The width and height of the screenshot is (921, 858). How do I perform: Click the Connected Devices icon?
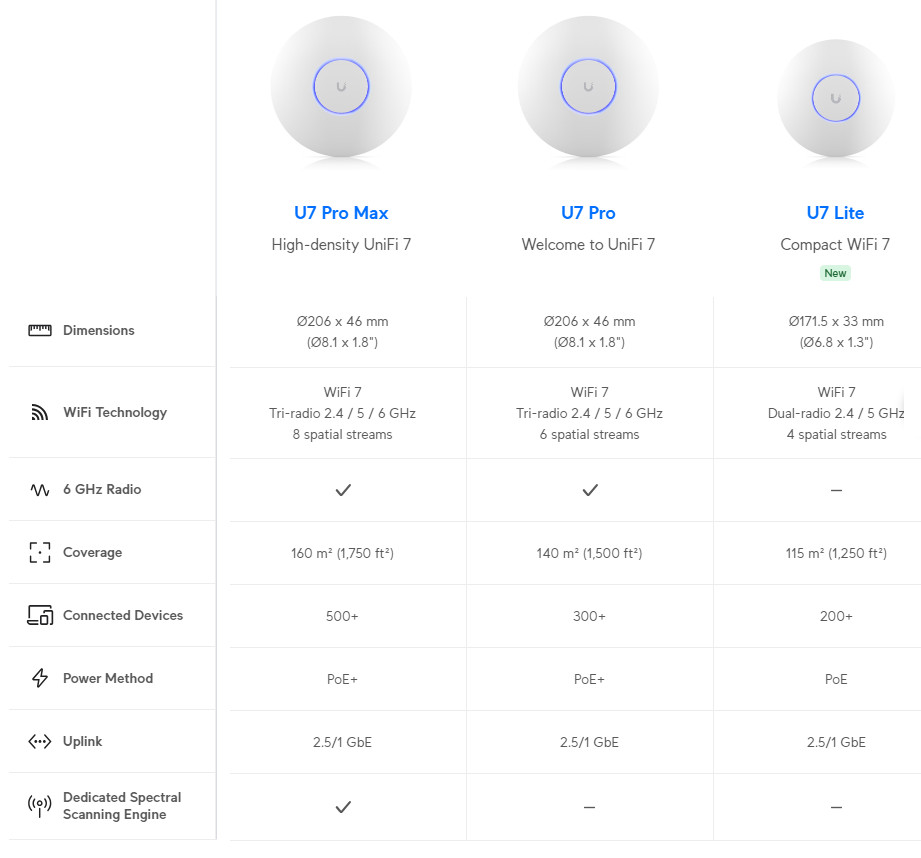[x=40, y=615]
